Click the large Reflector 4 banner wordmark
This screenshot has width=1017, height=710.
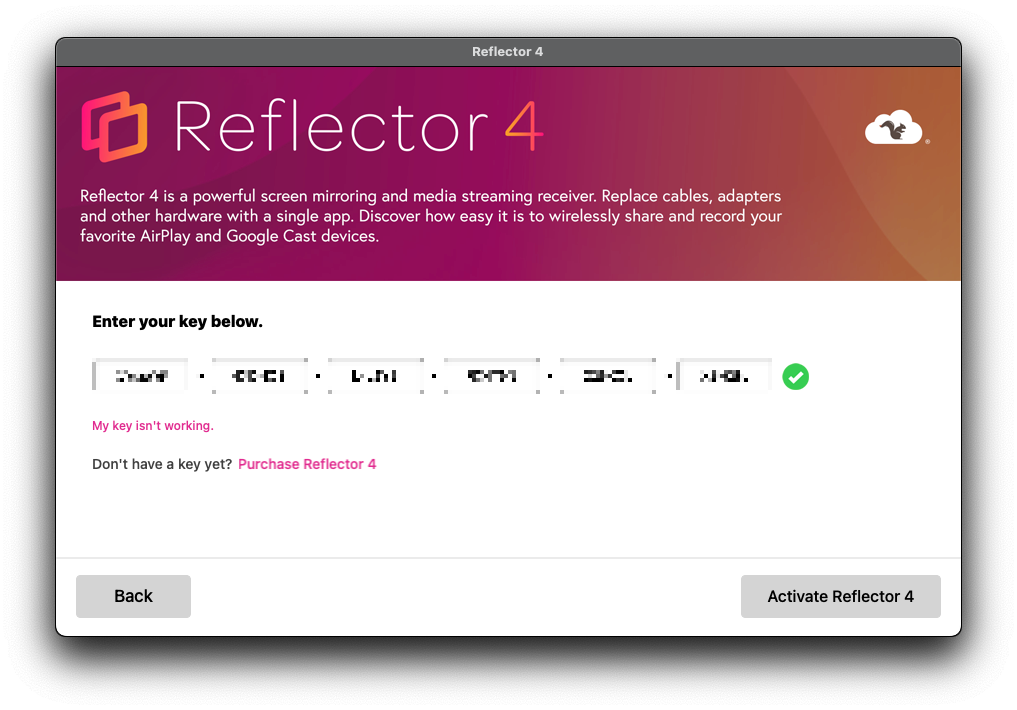(358, 126)
